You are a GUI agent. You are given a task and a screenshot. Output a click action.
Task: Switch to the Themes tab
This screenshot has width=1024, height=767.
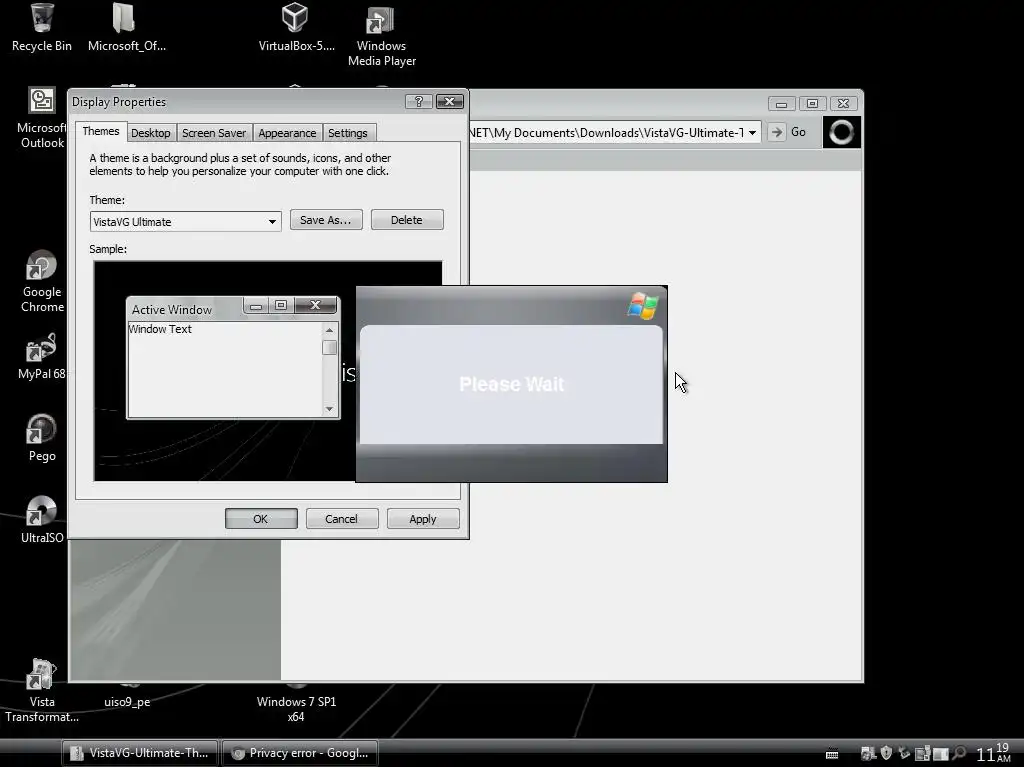[101, 131]
